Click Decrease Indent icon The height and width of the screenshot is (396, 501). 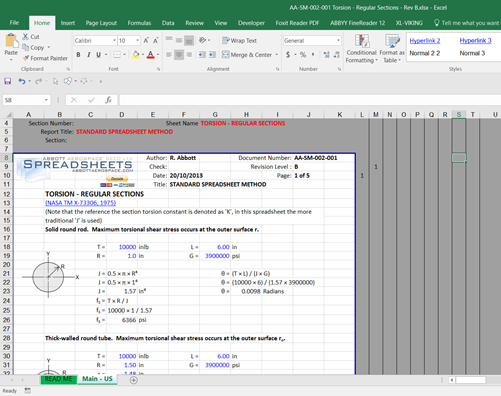[202, 55]
